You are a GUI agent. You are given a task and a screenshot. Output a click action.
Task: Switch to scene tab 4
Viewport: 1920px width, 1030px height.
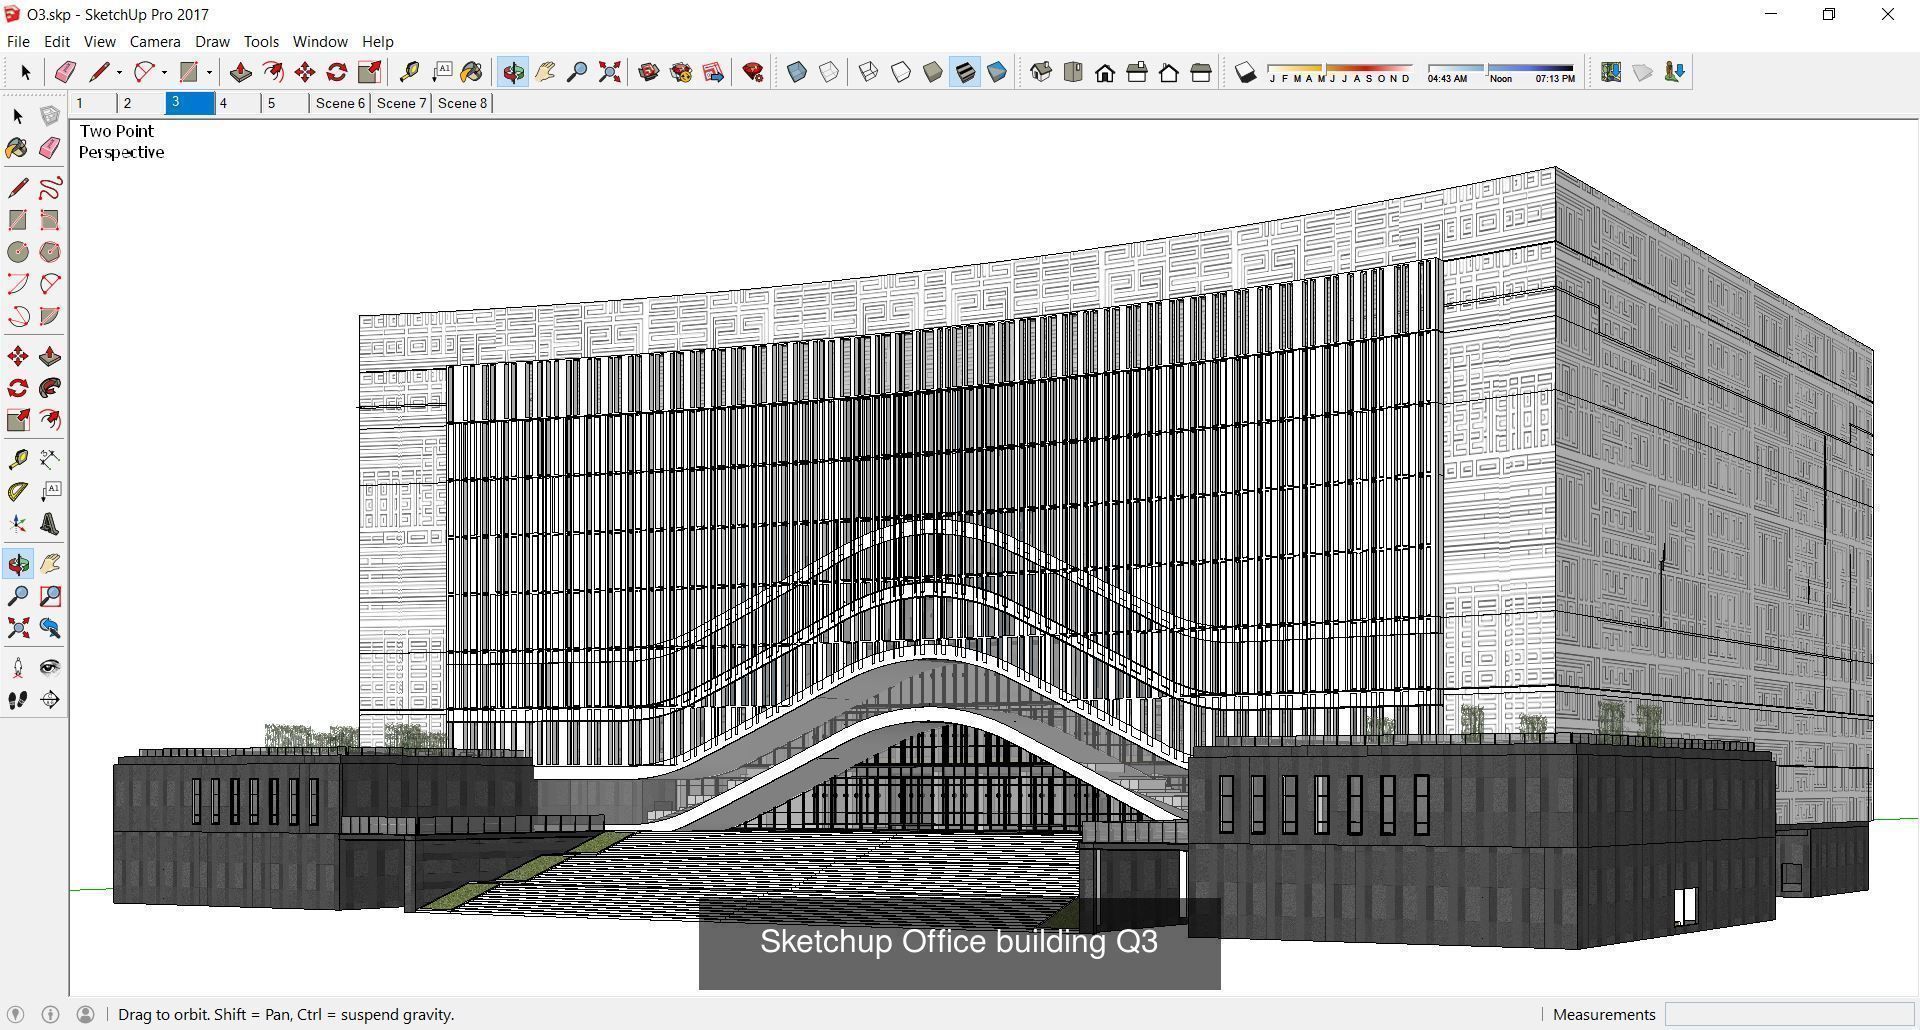coord(238,103)
